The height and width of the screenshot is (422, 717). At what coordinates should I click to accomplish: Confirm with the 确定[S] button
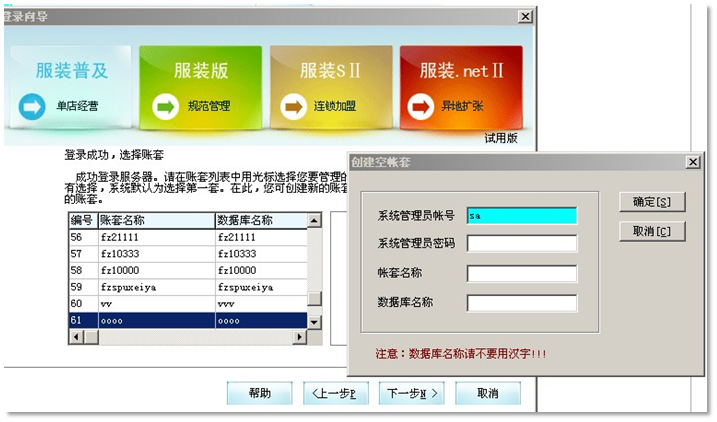652,202
